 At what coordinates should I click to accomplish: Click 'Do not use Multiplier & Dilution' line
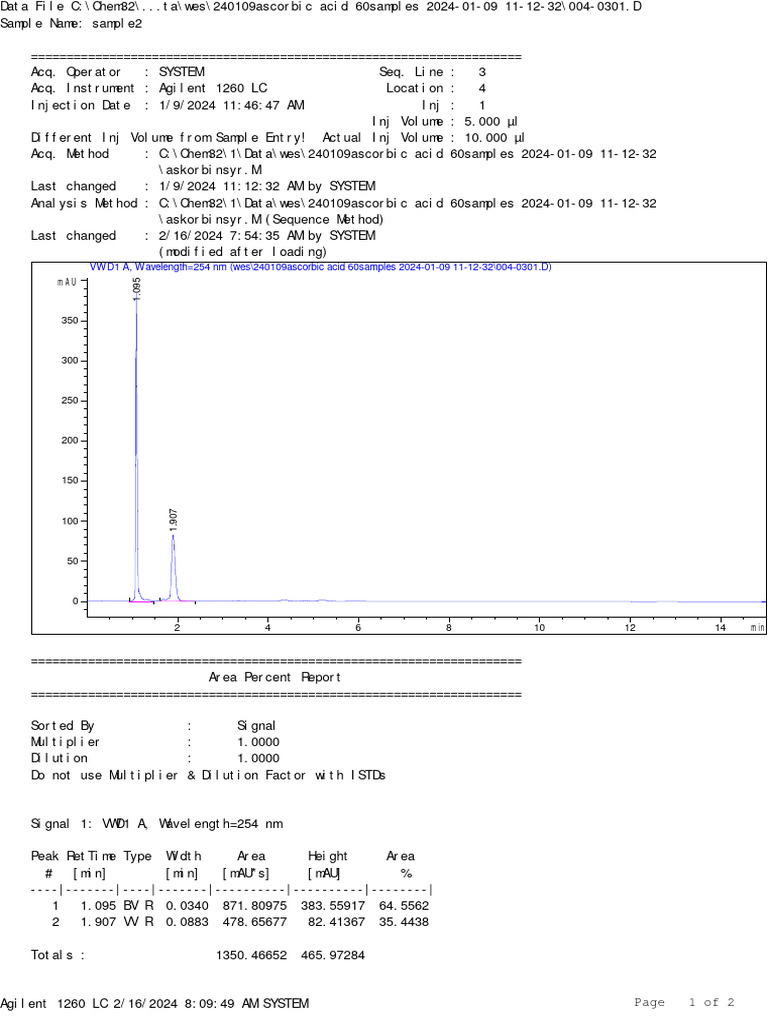[x=208, y=775]
